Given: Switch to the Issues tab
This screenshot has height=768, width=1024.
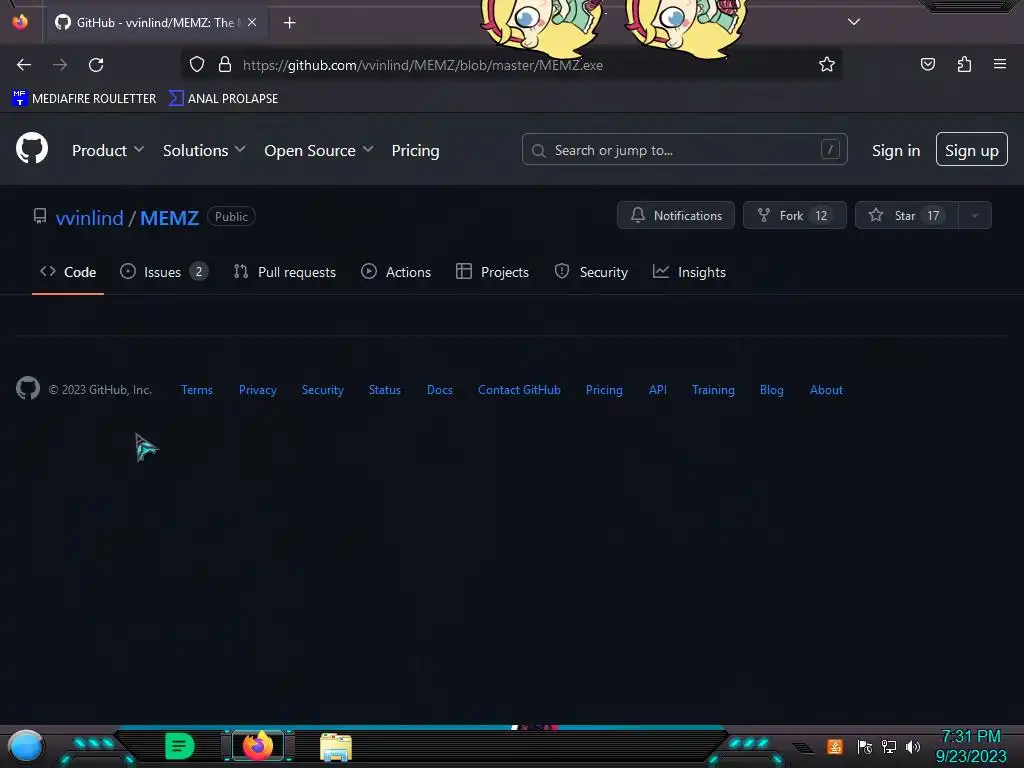Looking at the screenshot, I should (164, 272).
